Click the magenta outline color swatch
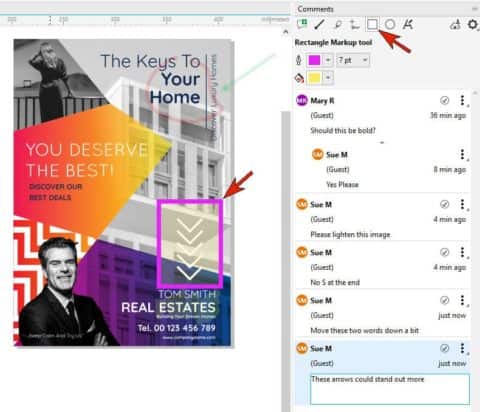480x412 pixels. 314,60
